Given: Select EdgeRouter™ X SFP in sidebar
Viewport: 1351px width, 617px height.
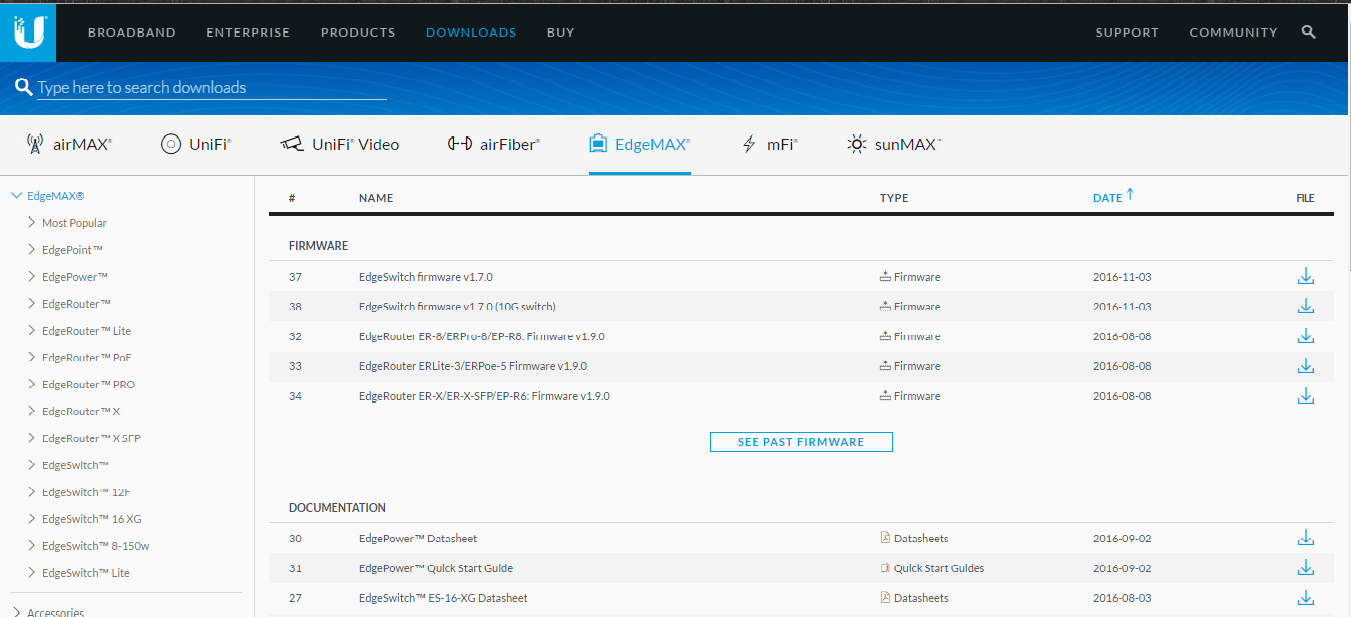Looking at the screenshot, I should pos(91,439).
